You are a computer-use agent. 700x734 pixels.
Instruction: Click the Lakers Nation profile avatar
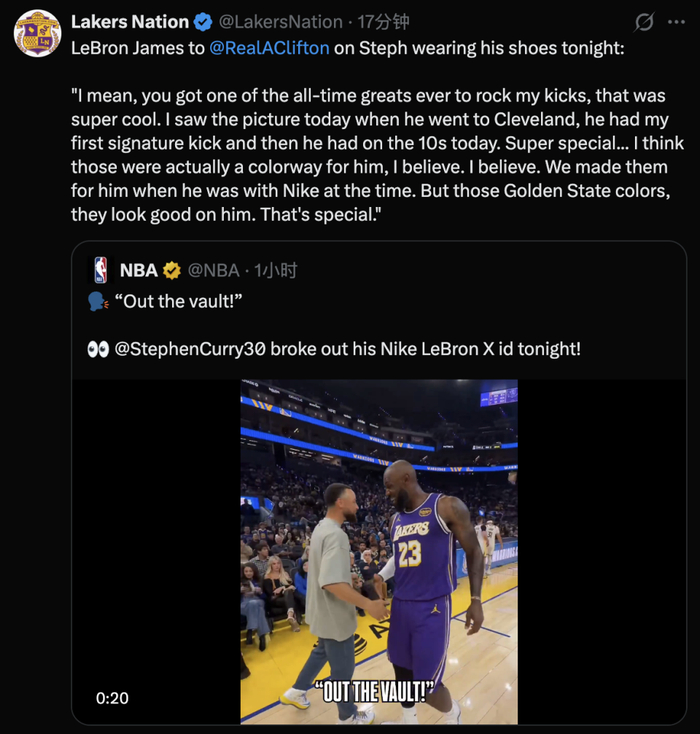[x=37, y=33]
